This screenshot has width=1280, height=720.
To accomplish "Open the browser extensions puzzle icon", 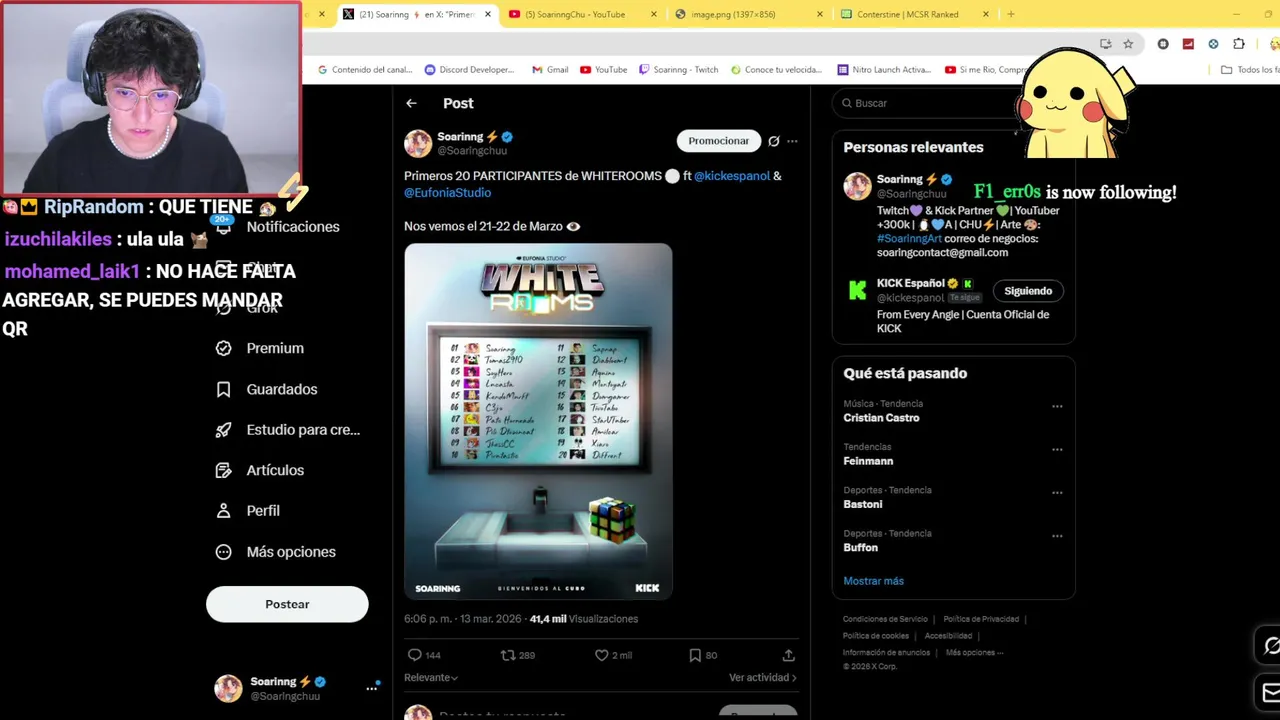I will tap(1239, 44).
